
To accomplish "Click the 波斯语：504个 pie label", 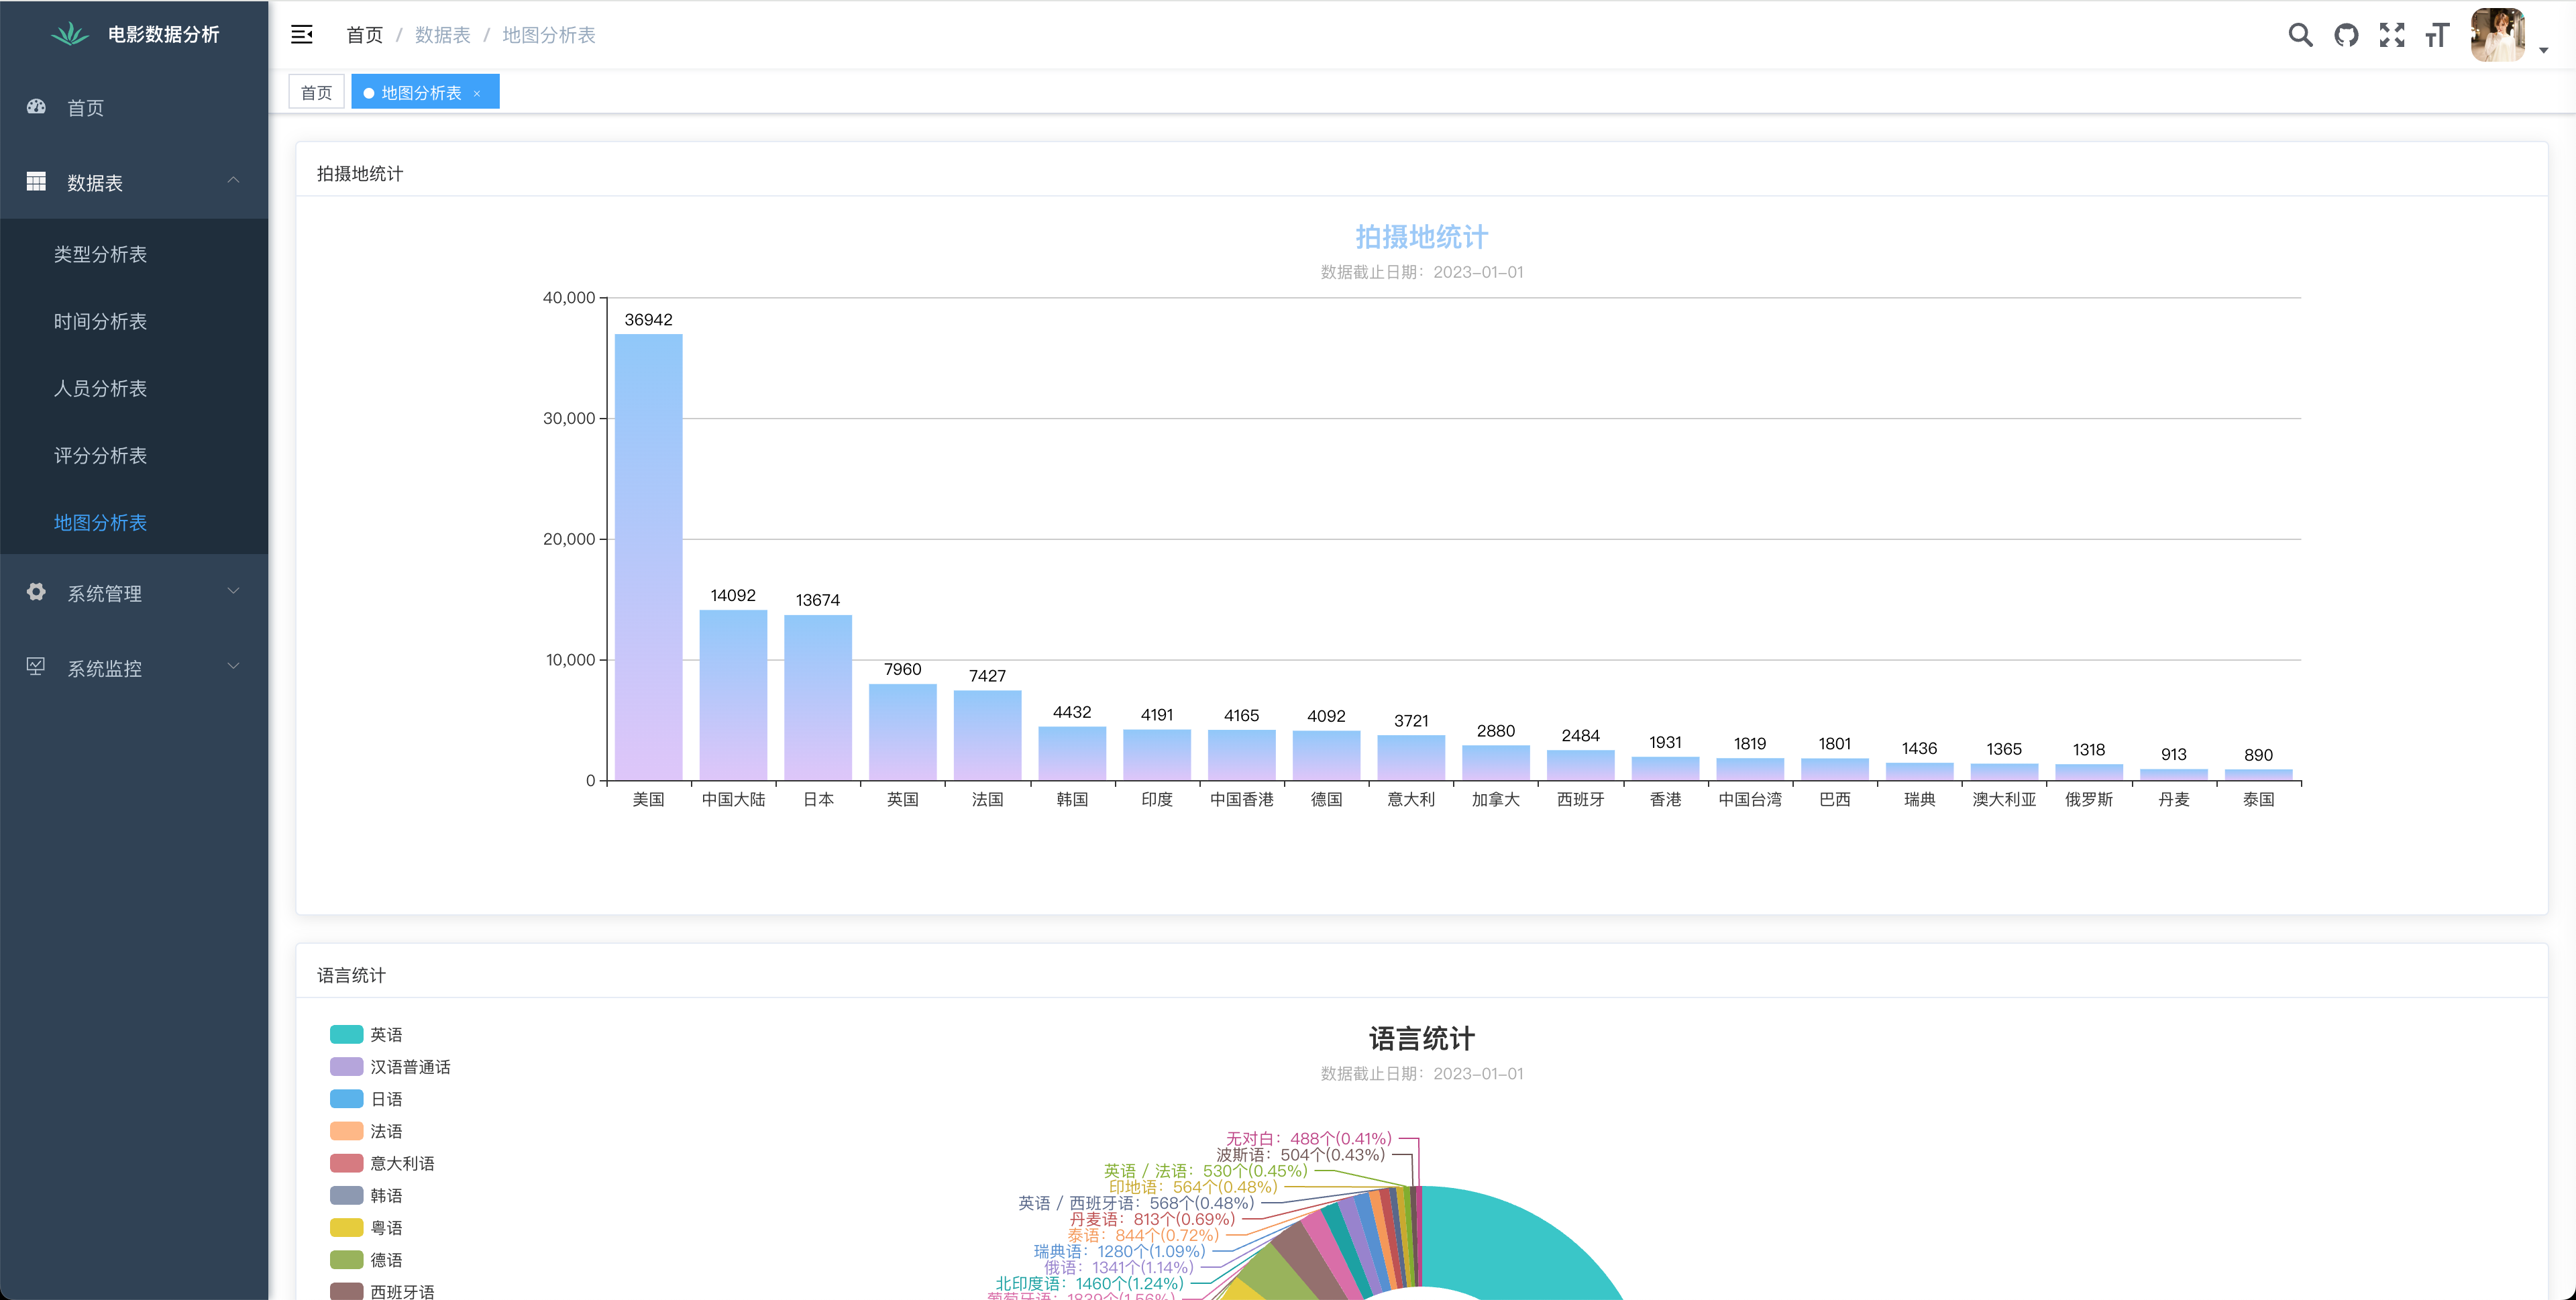I will (x=1300, y=1154).
